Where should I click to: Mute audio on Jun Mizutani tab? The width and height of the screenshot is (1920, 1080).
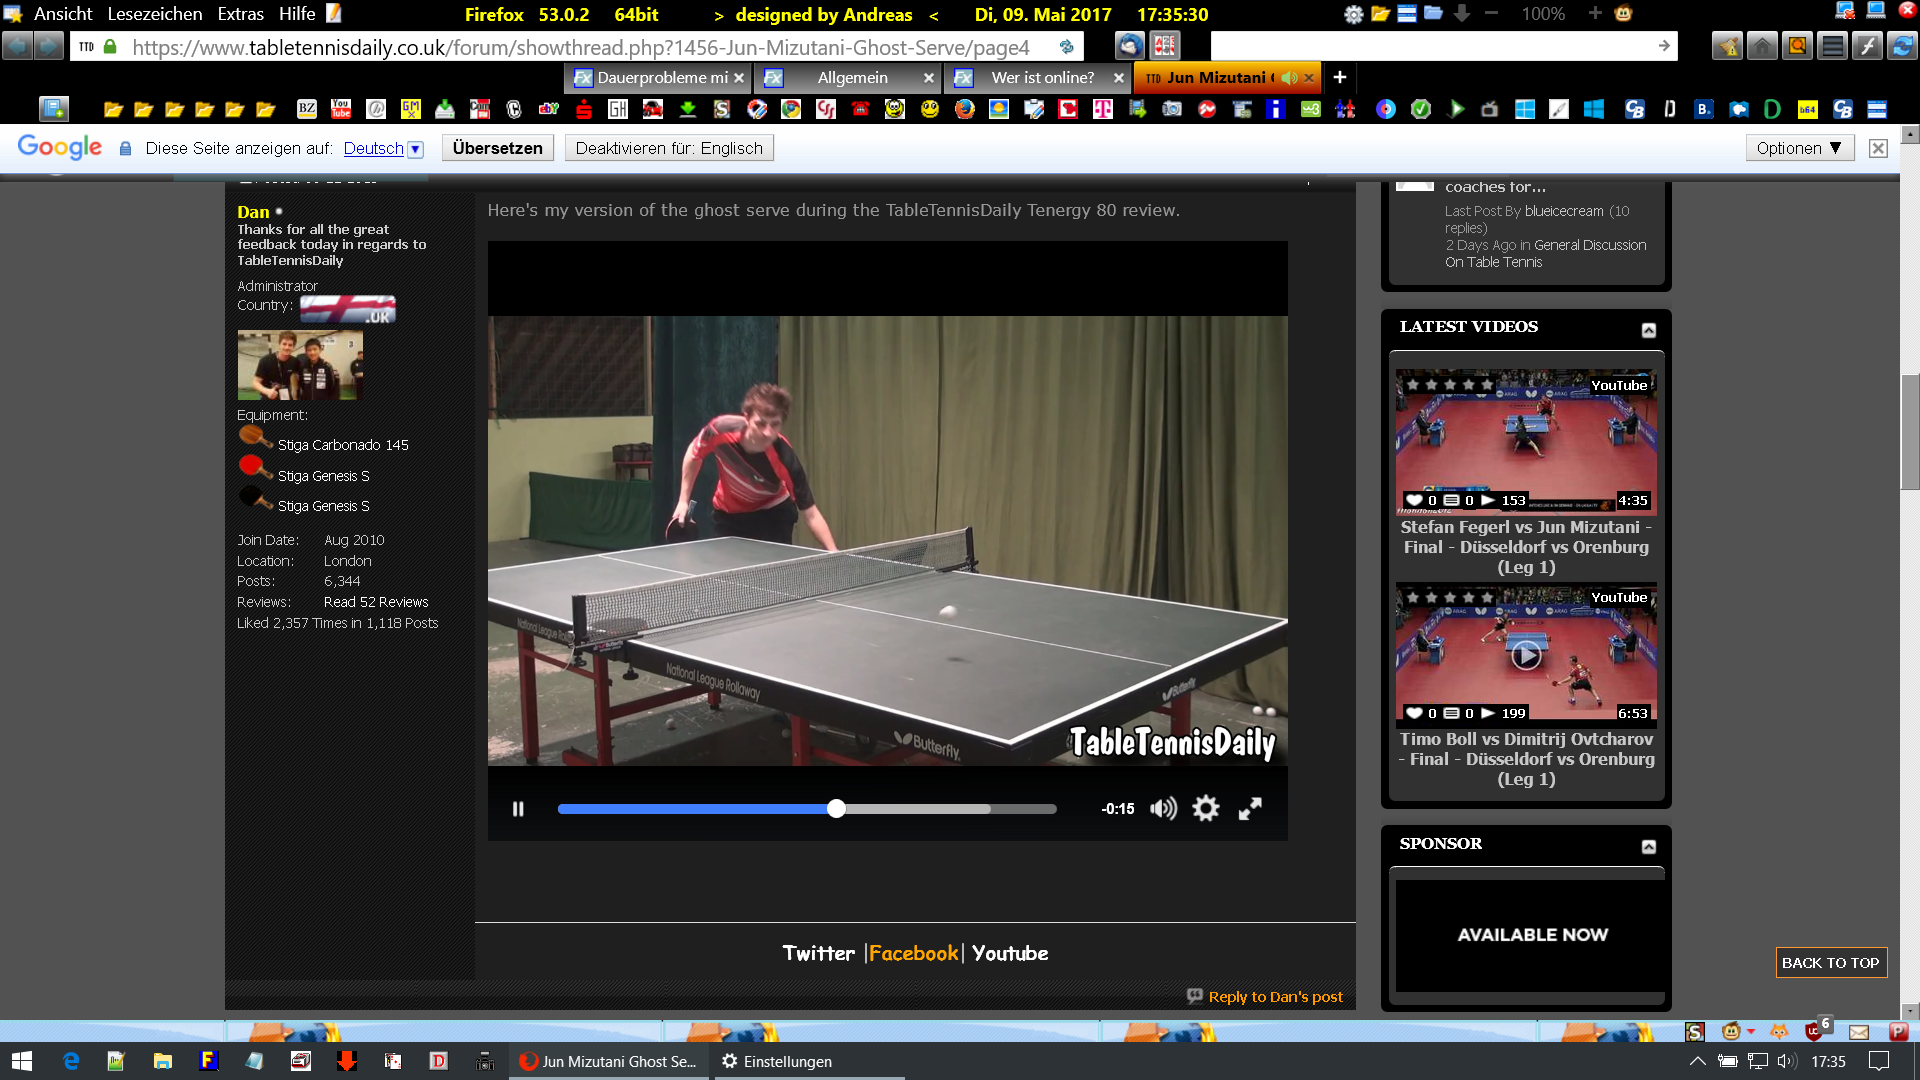click(x=1289, y=77)
